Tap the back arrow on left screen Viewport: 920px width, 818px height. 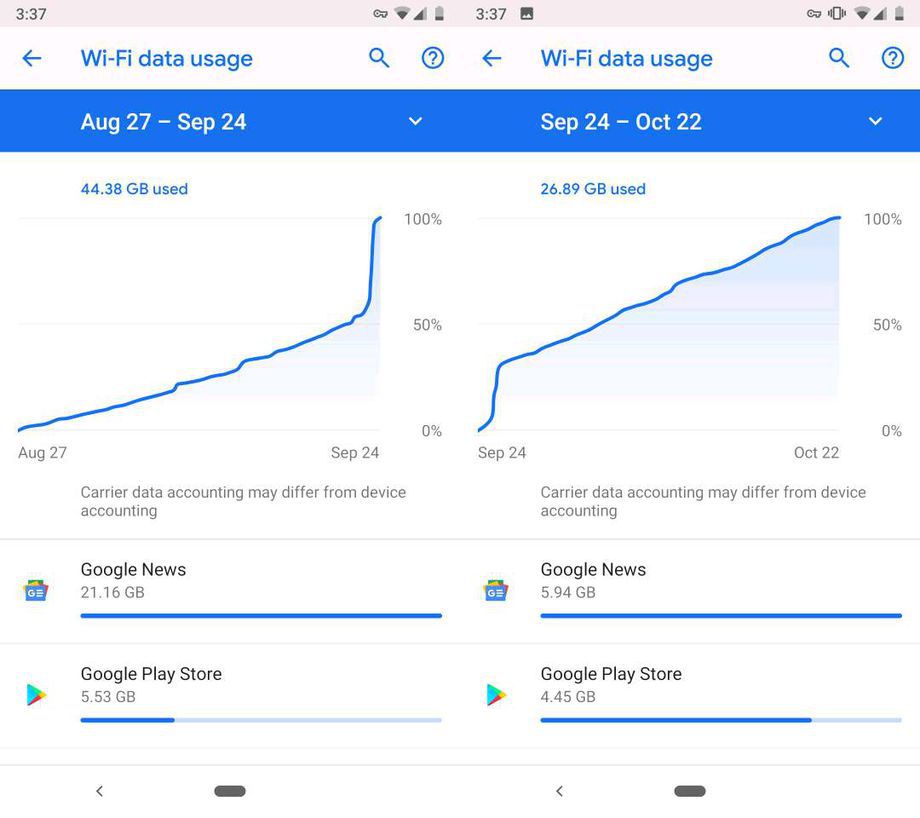click(32, 58)
